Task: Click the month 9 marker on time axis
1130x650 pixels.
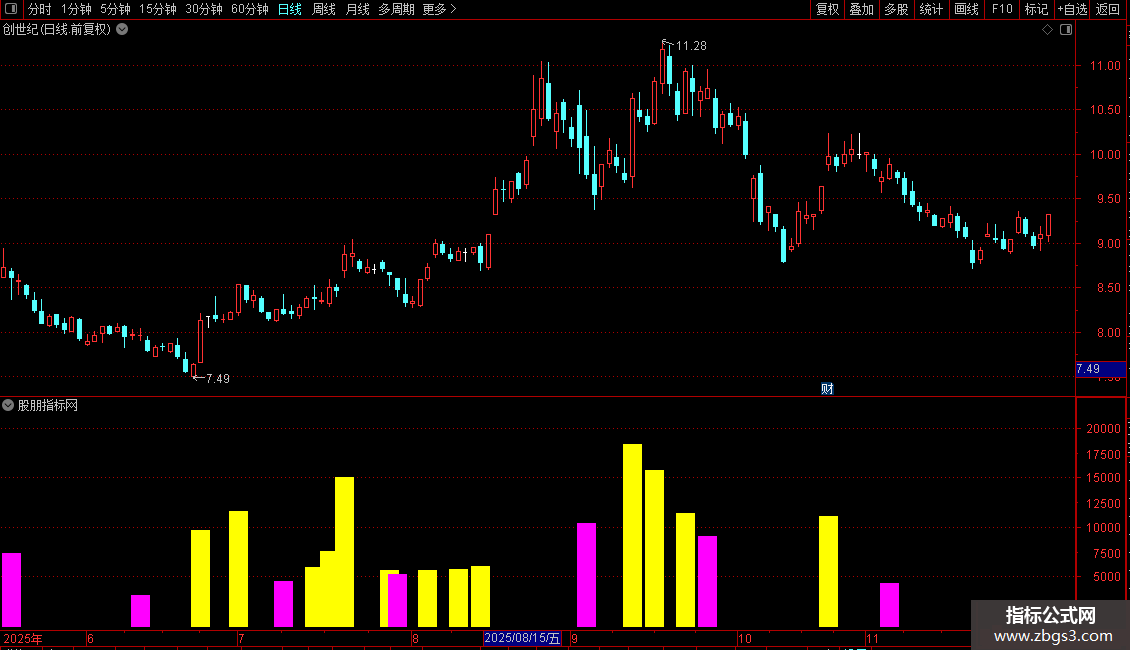Action: pos(574,638)
